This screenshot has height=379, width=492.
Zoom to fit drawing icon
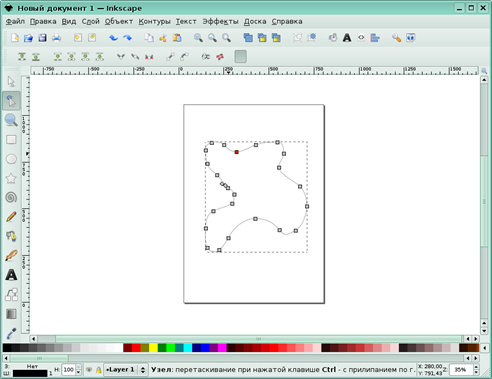212,38
